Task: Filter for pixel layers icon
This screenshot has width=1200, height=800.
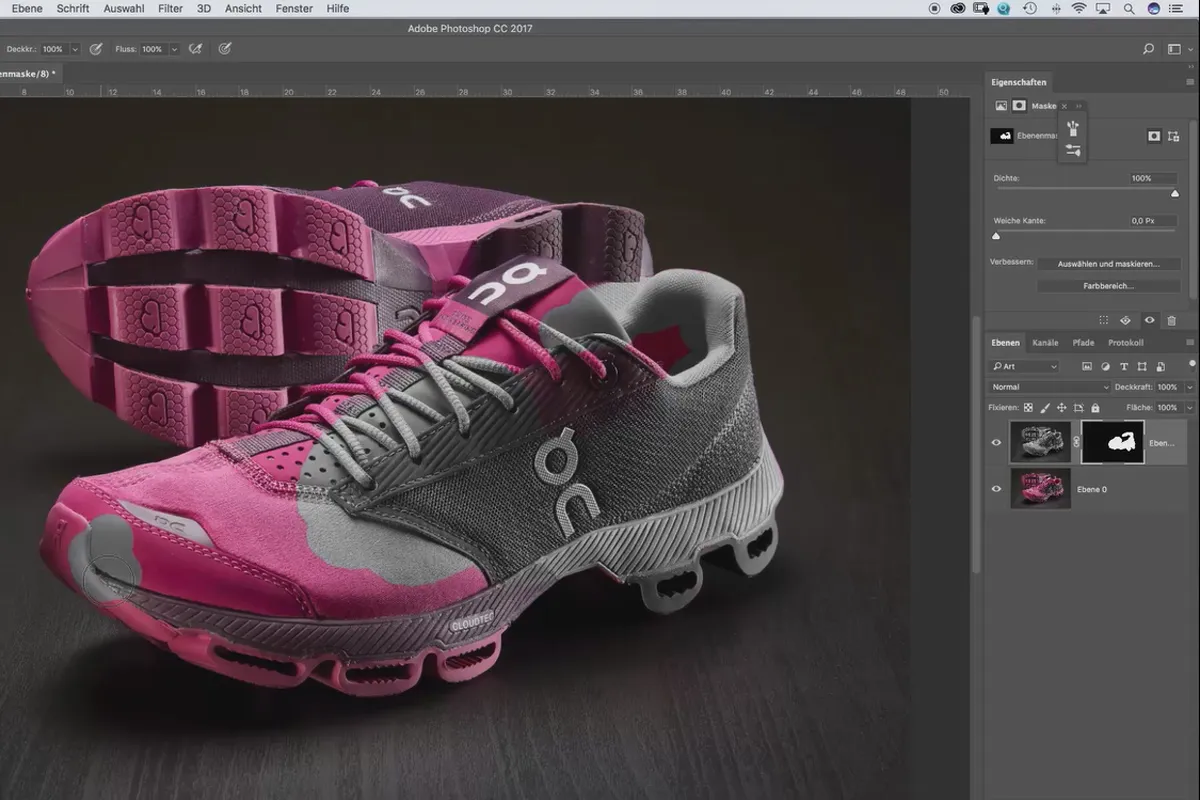Action: (x=1086, y=367)
